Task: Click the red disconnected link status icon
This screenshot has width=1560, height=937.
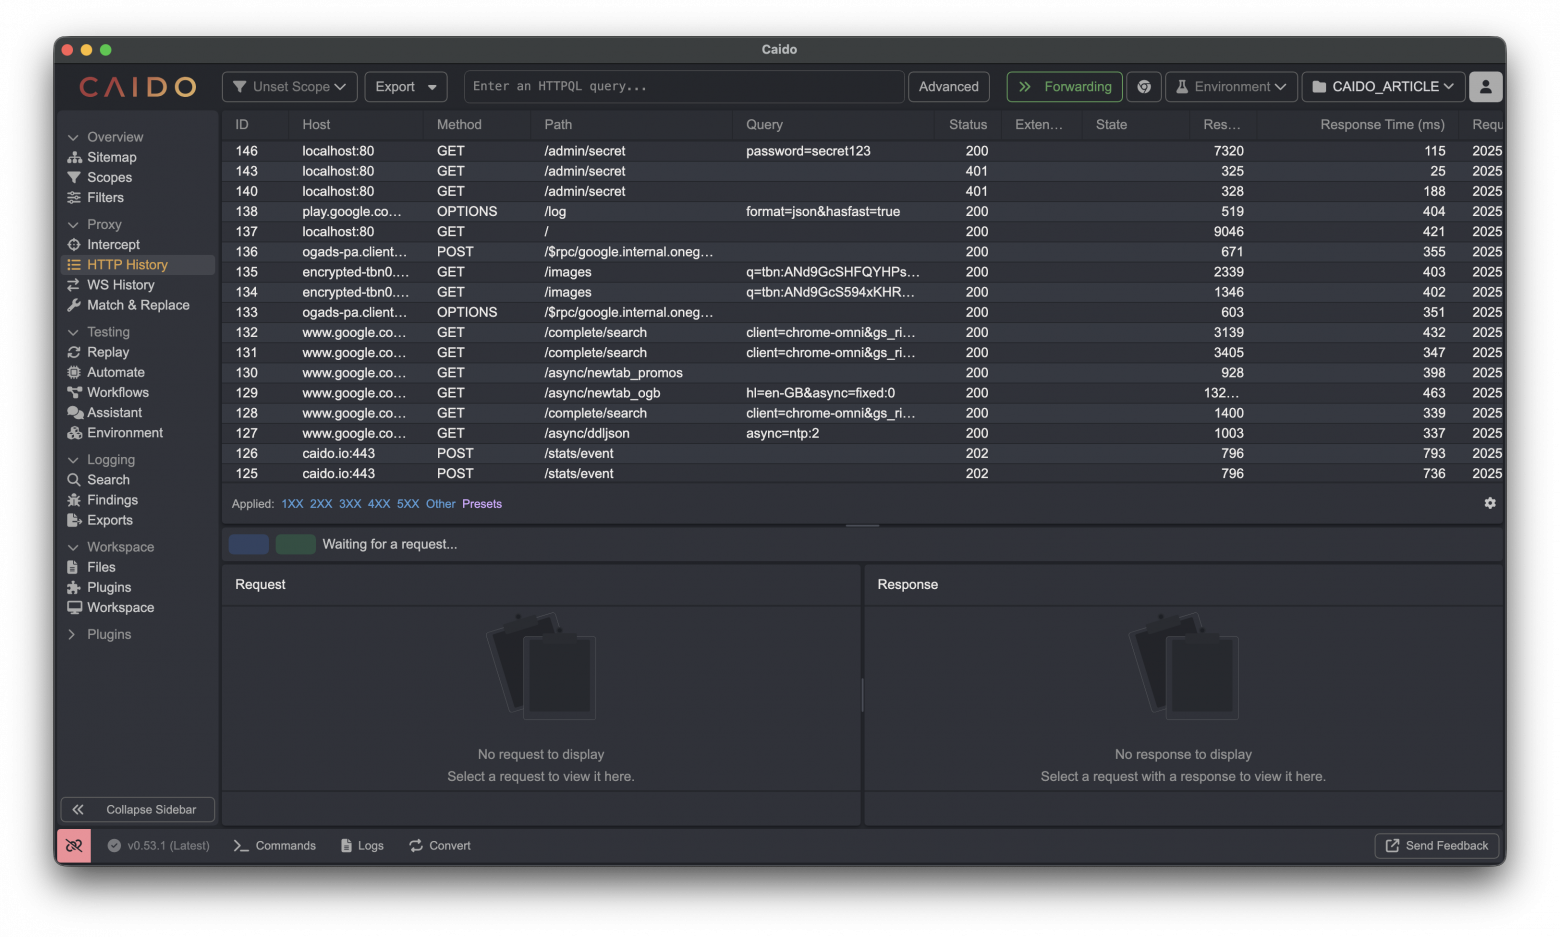Action: 74,846
